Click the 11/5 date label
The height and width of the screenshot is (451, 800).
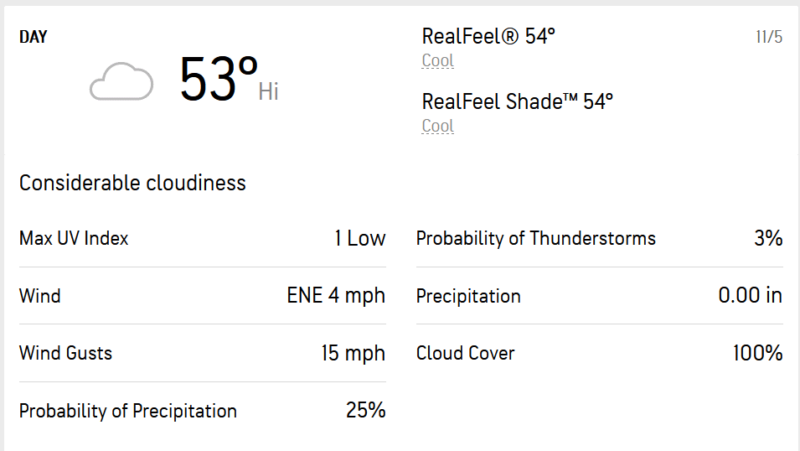[x=769, y=37]
